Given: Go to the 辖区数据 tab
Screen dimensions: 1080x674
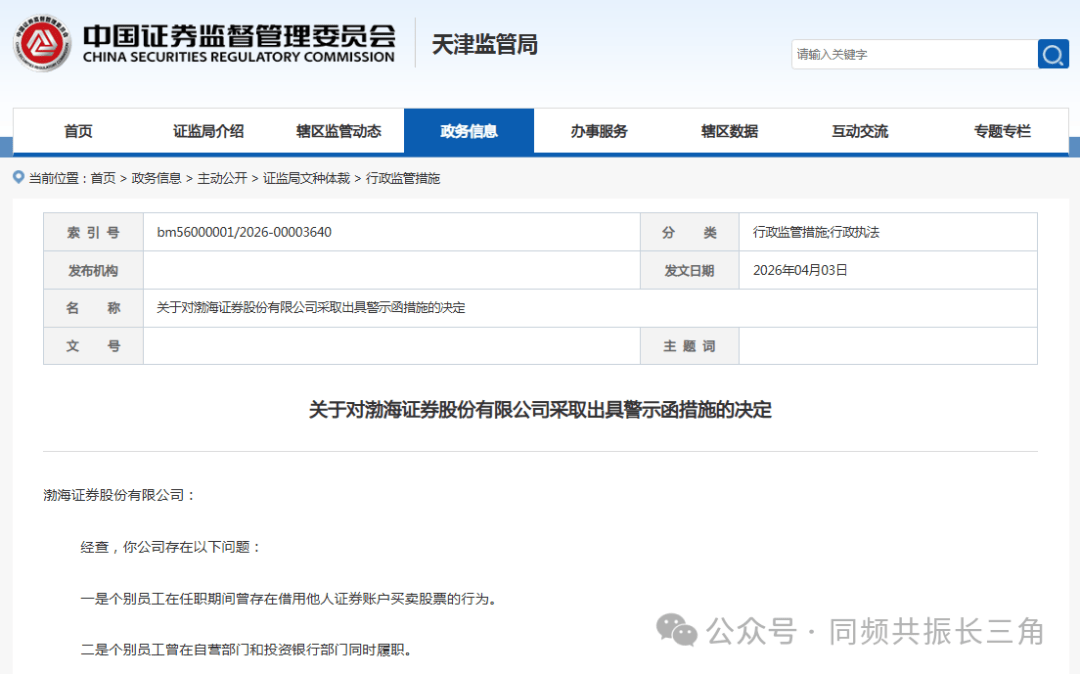Looking at the screenshot, I should pos(729,131).
